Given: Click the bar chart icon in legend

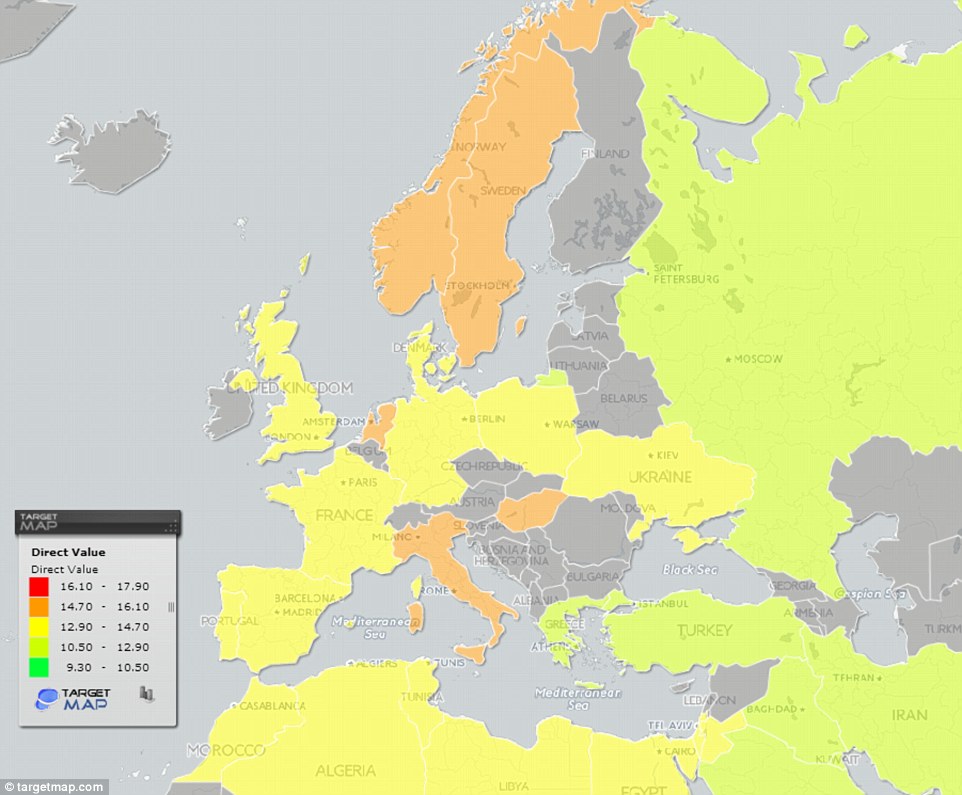Looking at the screenshot, I should pos(146,692).
